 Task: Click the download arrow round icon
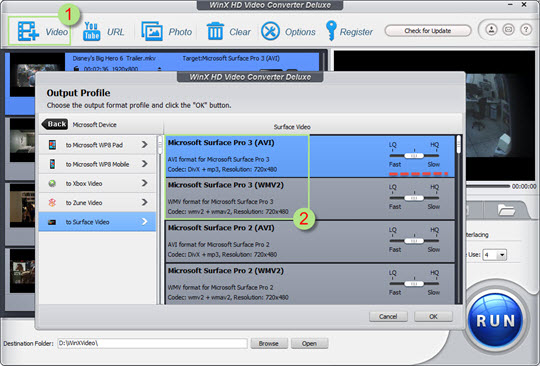(491, 30)
